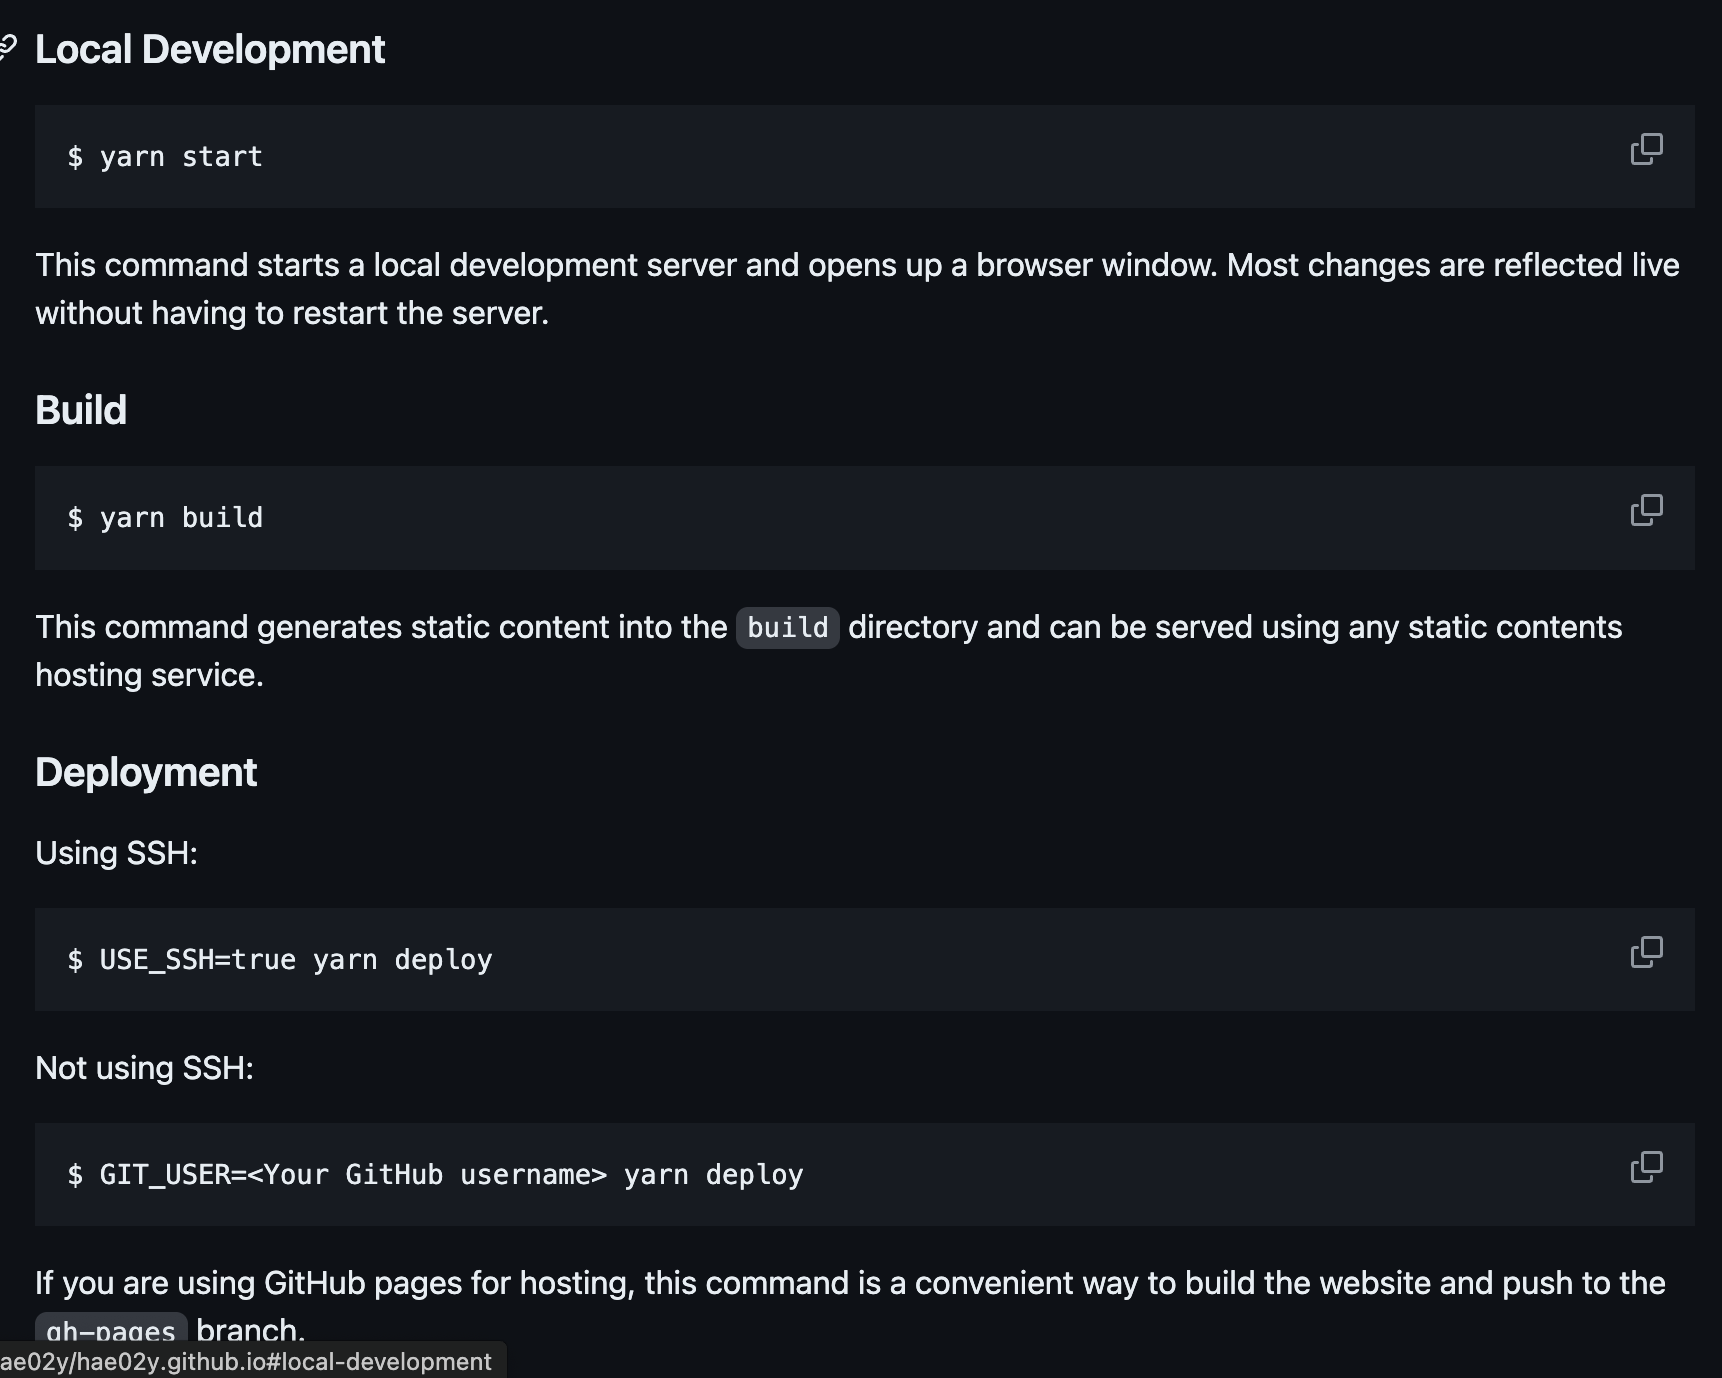1722x1378 pixels.
Task: Click the "Not using SSH:" label
Action: [145, 1068]
